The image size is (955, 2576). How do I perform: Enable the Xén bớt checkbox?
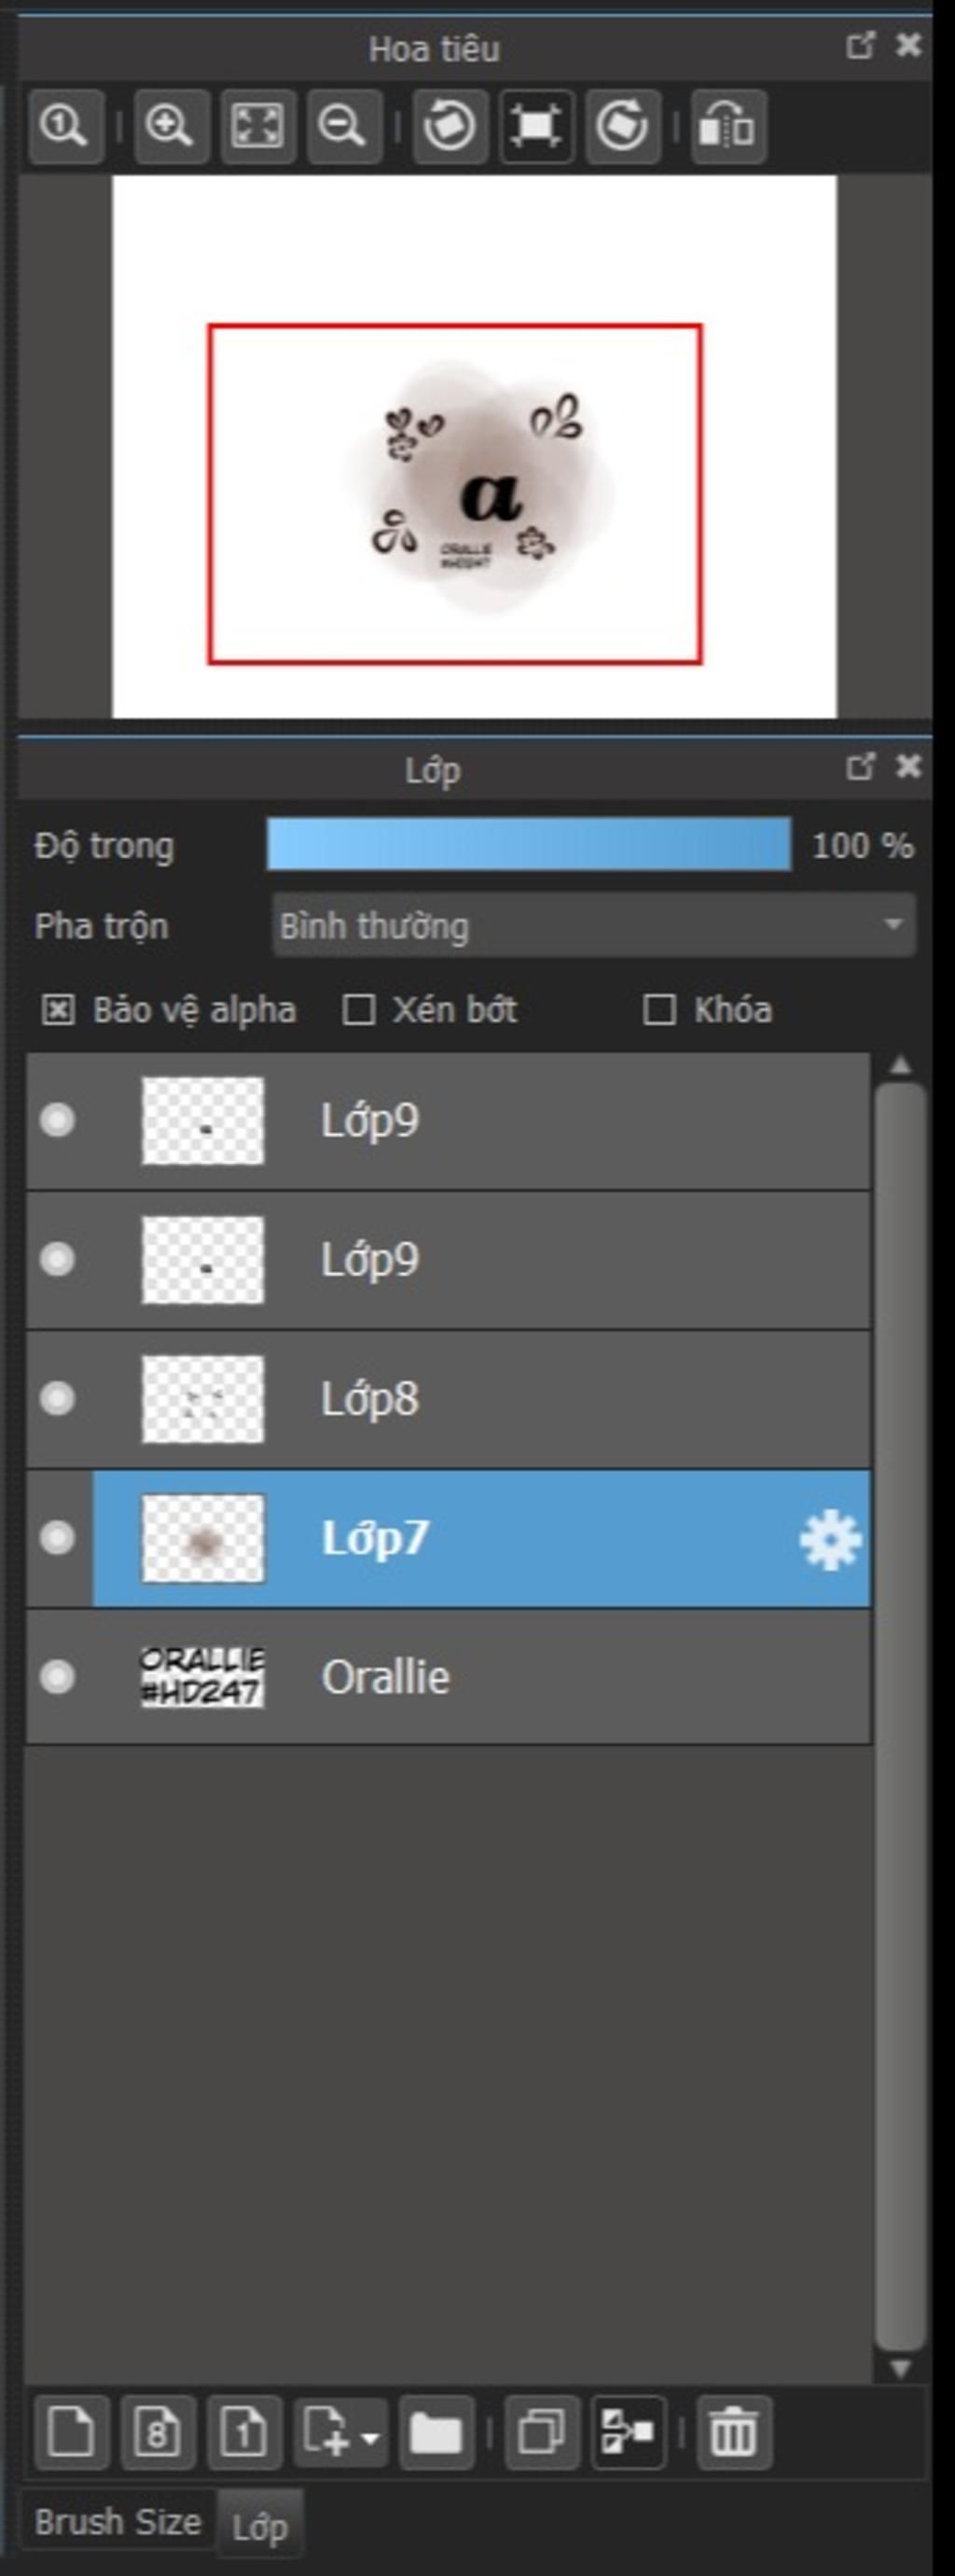tap(358, 1010)
